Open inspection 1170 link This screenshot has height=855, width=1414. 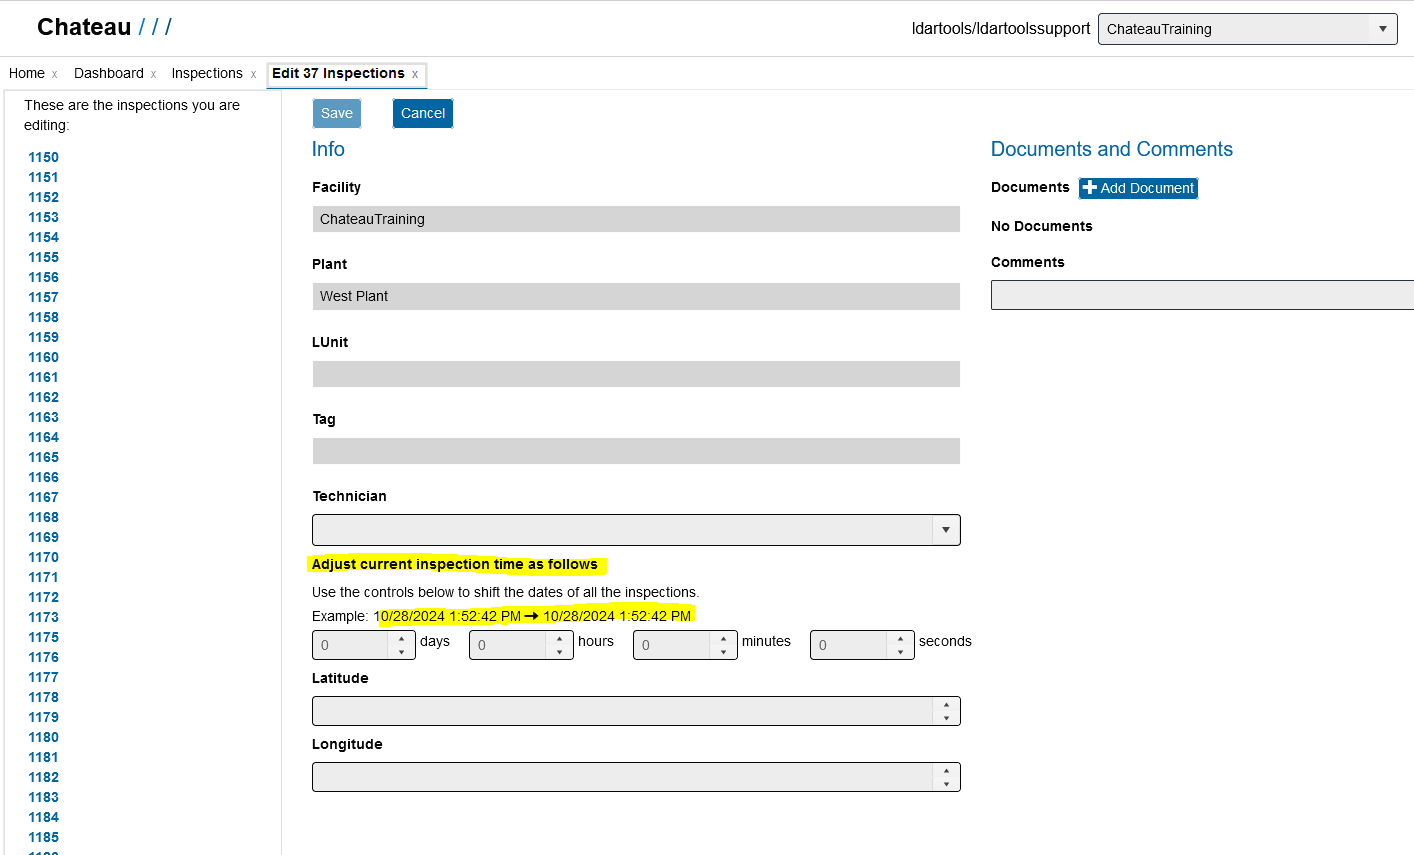tap(43, 557)
